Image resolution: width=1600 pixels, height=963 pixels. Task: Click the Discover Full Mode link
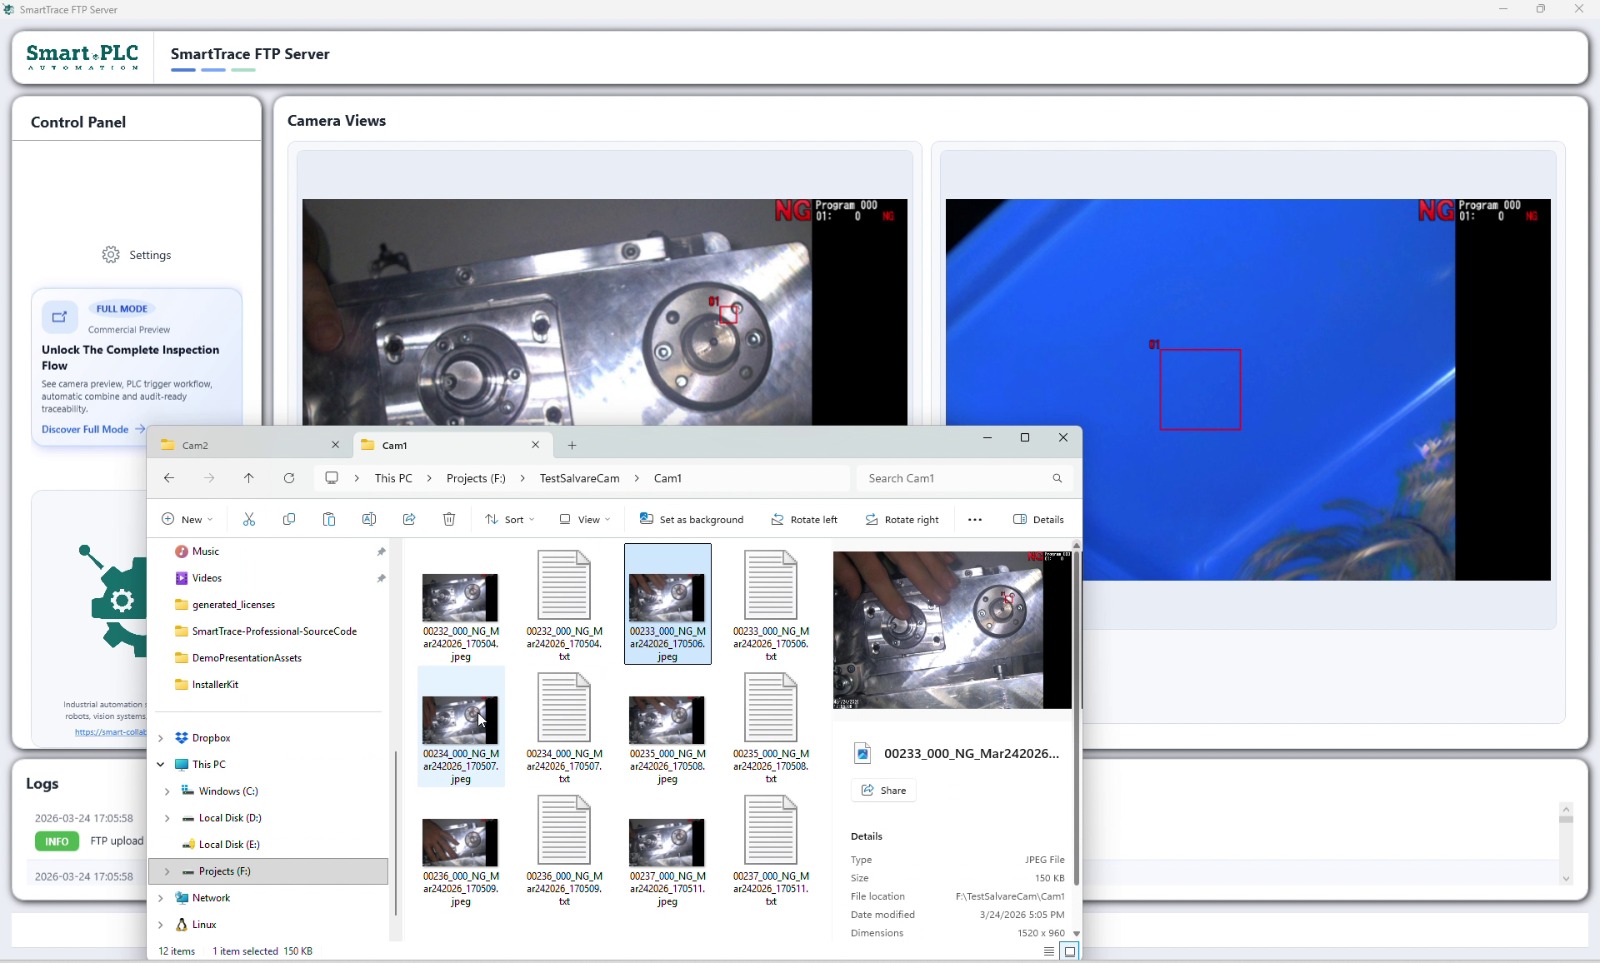tap(92, 429)
